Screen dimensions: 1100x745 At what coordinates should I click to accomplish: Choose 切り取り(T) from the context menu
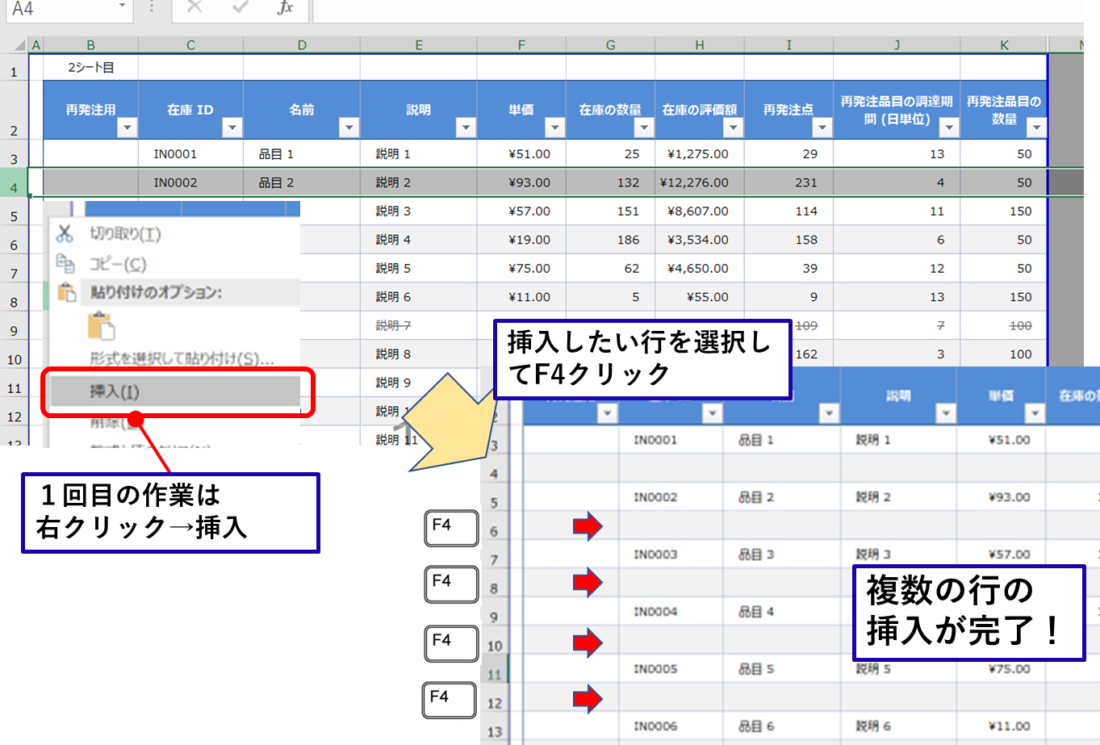pyautogui.click(x=125, y=234)
